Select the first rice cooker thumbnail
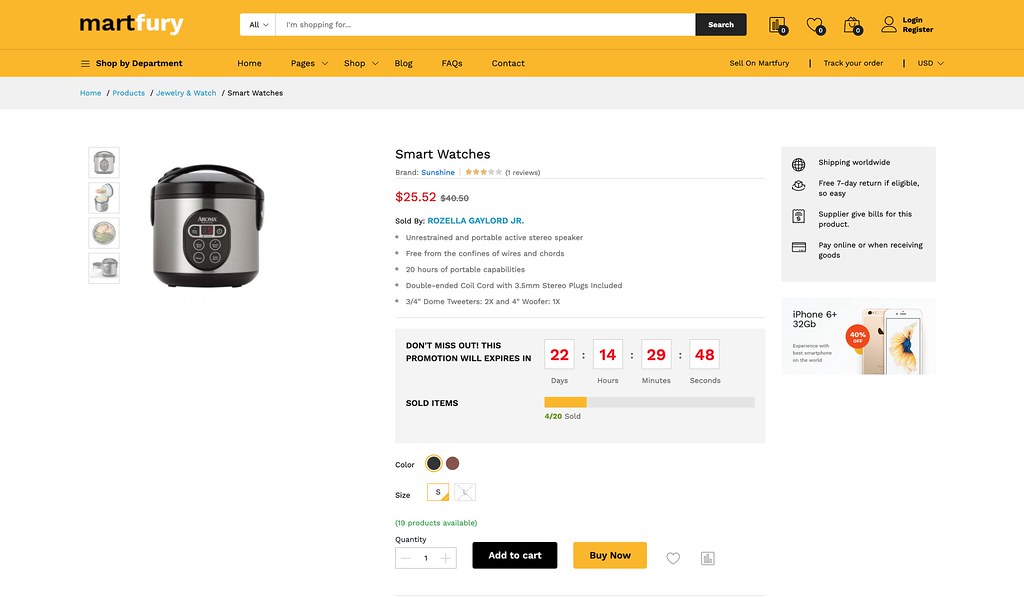This screenshot has height=598, width=1024. (104, 162)
